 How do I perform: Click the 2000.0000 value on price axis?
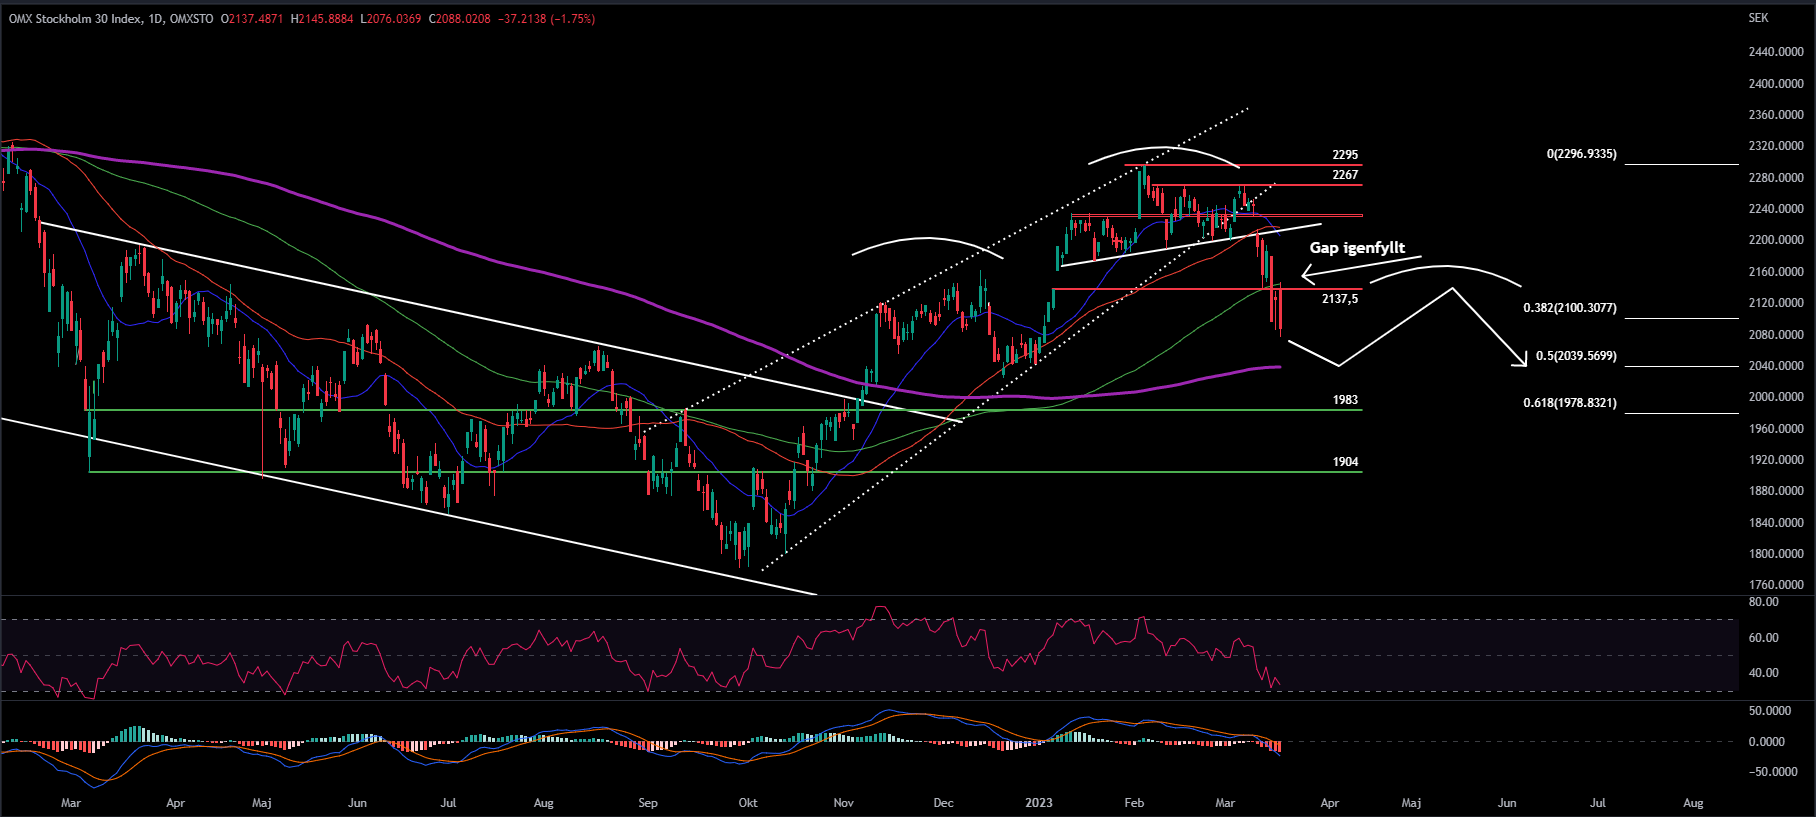[1775, 397]
